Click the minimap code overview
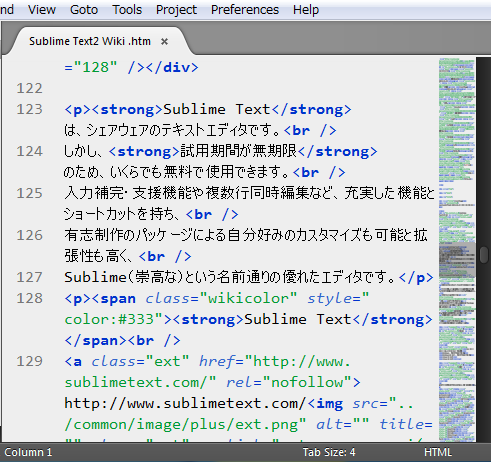Screen dimensions: 491x462 tap(457, 250)
